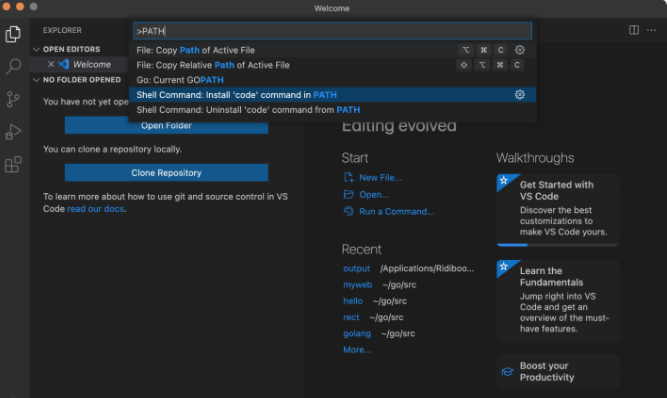This screenshot has height=398, width=667.
Task: Open the Extensions view icon
Action: [13, 165]
